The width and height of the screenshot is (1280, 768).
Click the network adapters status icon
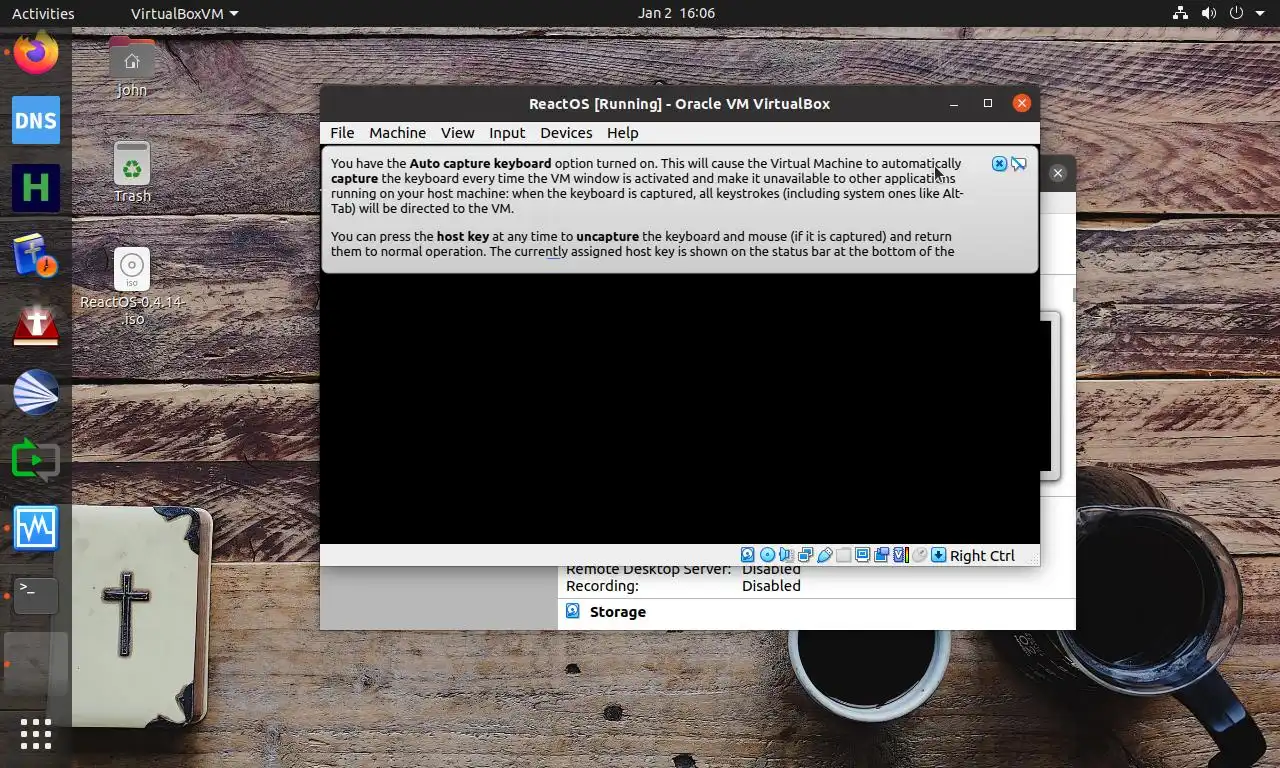[805, 555]
